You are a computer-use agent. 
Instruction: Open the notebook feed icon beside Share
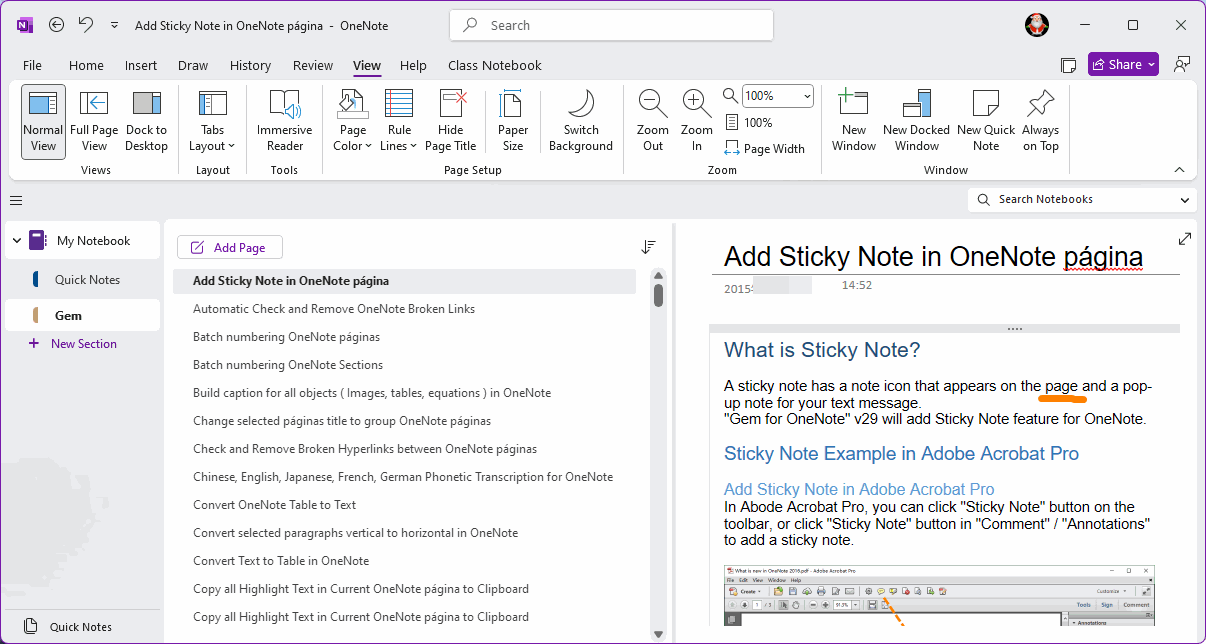[x=1068, y=65]
